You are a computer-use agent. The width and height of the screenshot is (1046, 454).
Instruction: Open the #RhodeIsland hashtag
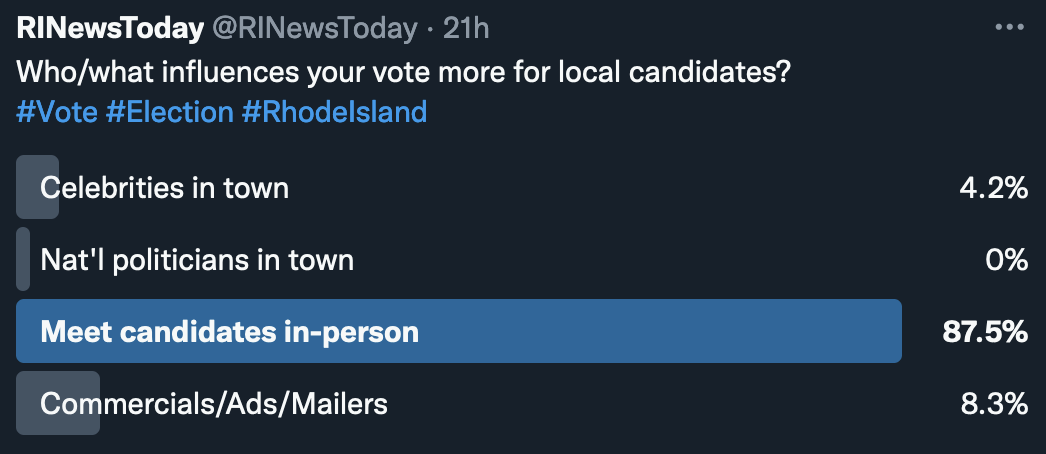click(x=334, y=110)
